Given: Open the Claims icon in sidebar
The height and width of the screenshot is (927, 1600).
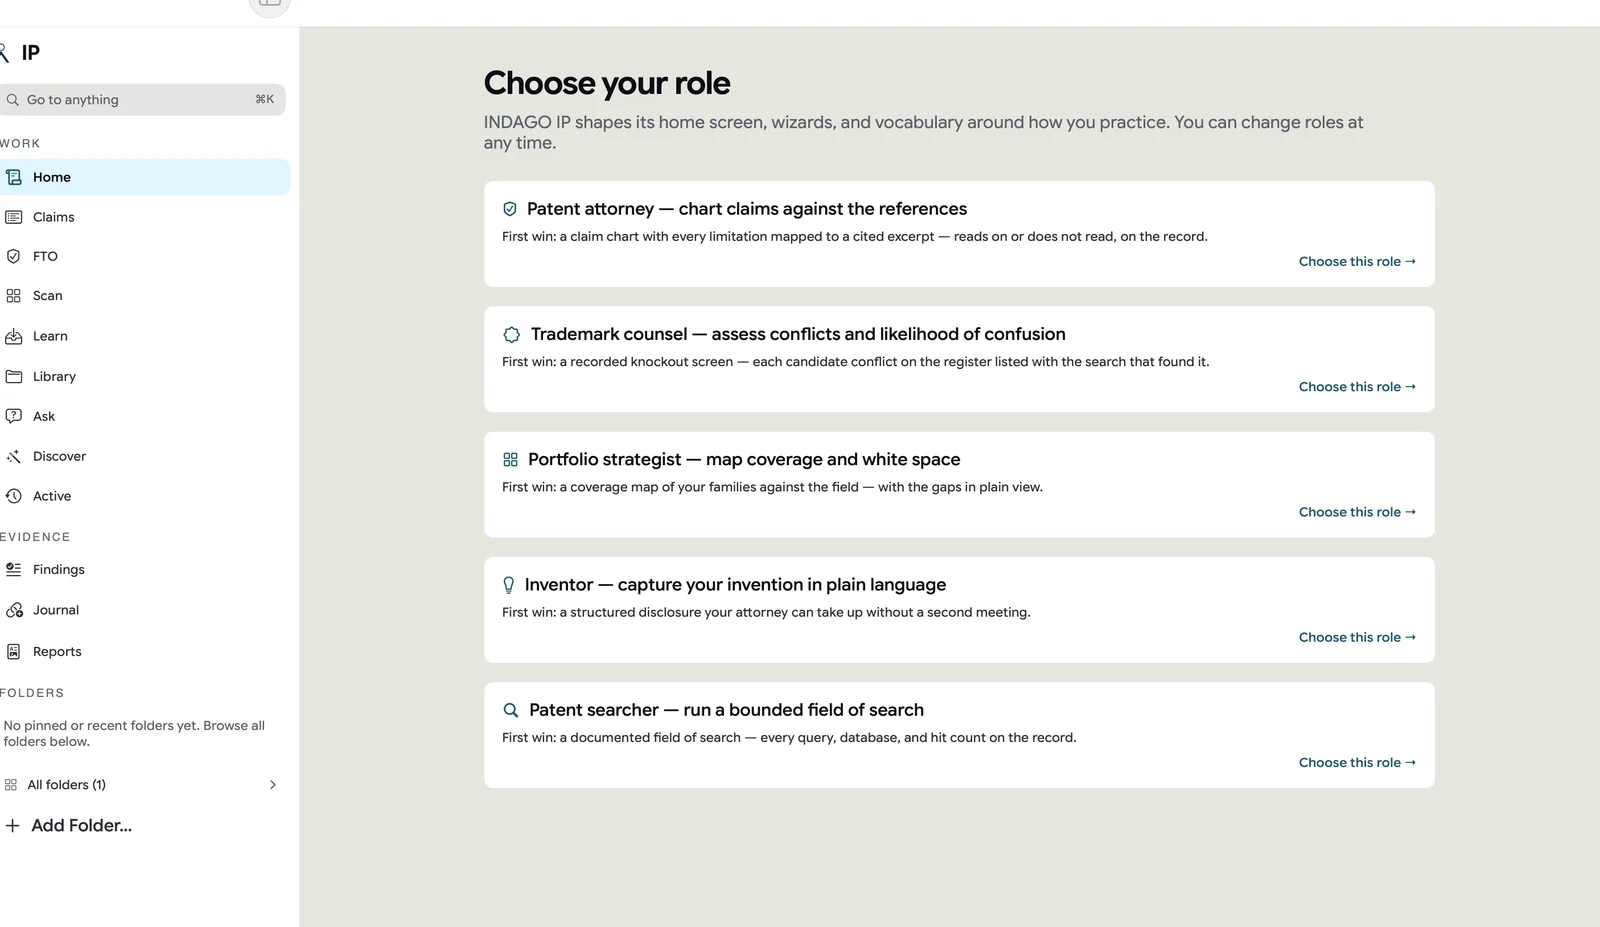Looking at the screenshot, I should pos(14,217).
